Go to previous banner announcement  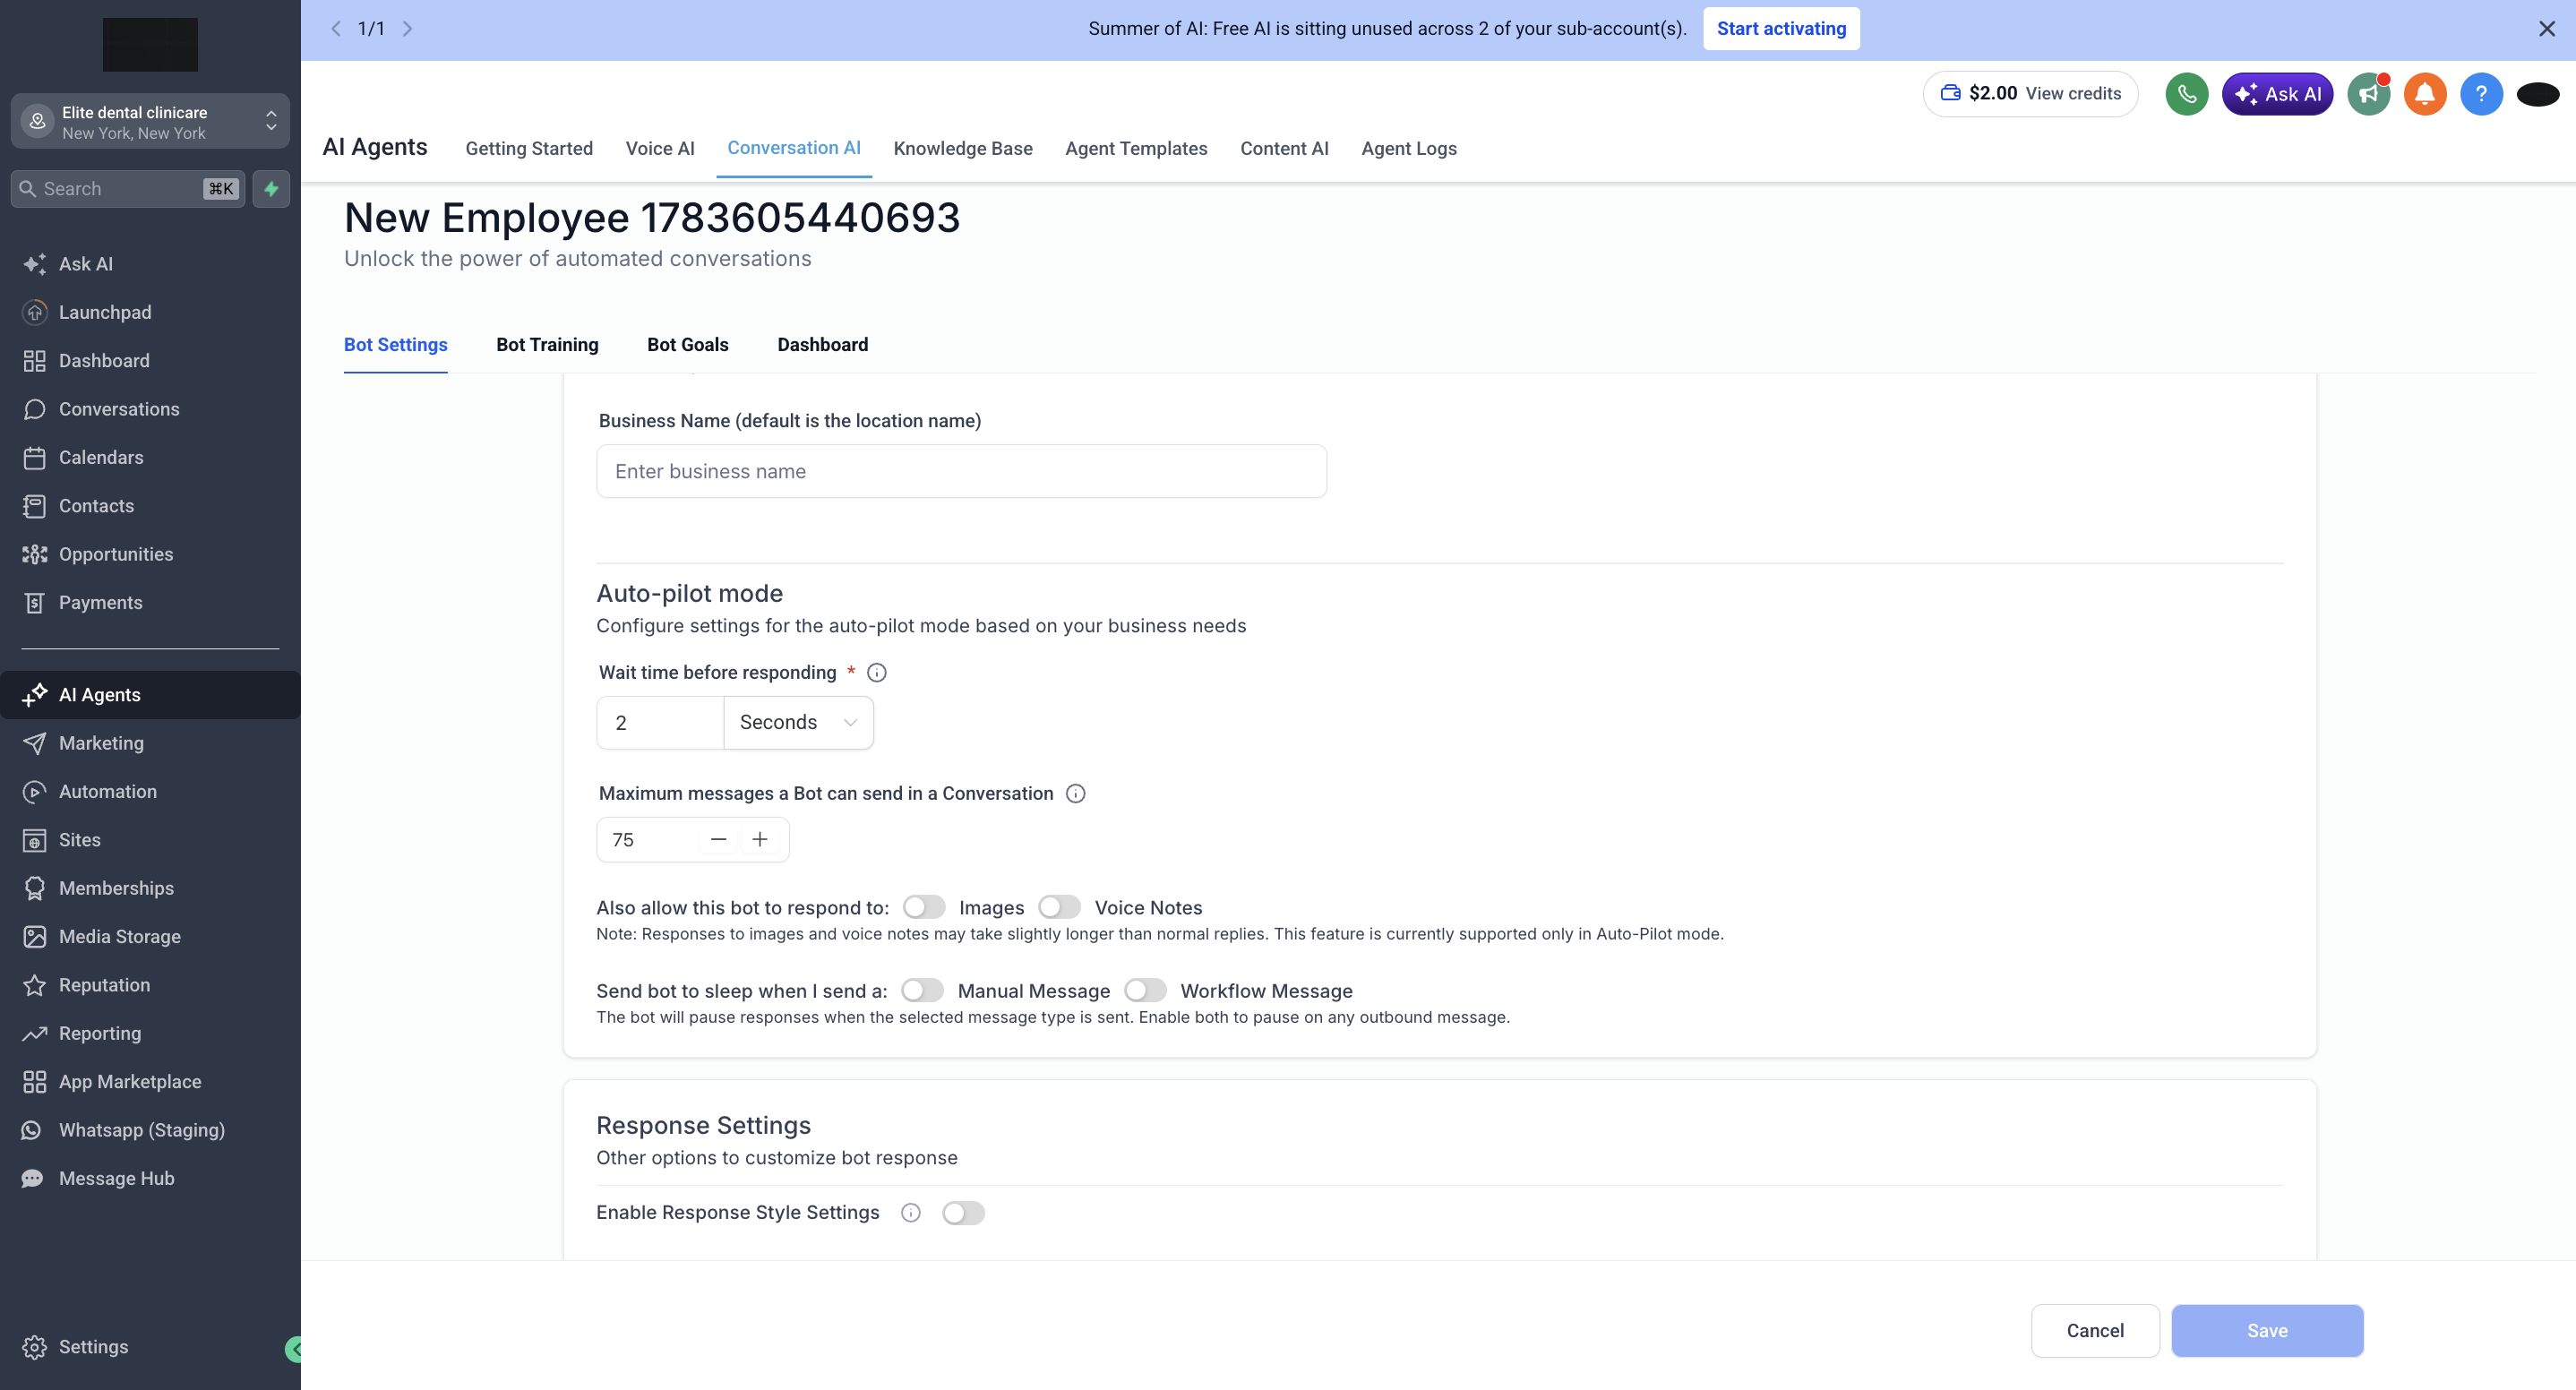click(x=336, y=29)
